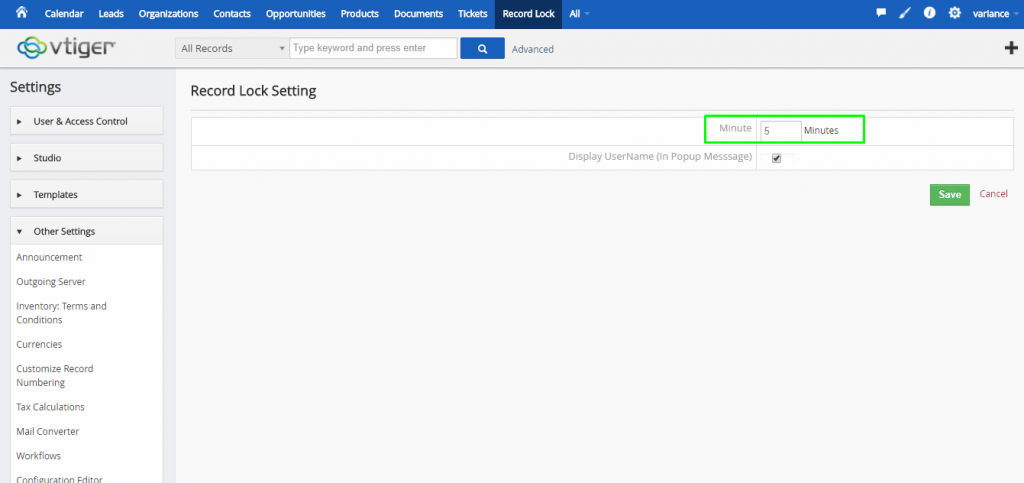The image size is (1024, 483).
Task: Open Customize Record Numbering
Action: (x=55, y=375)
